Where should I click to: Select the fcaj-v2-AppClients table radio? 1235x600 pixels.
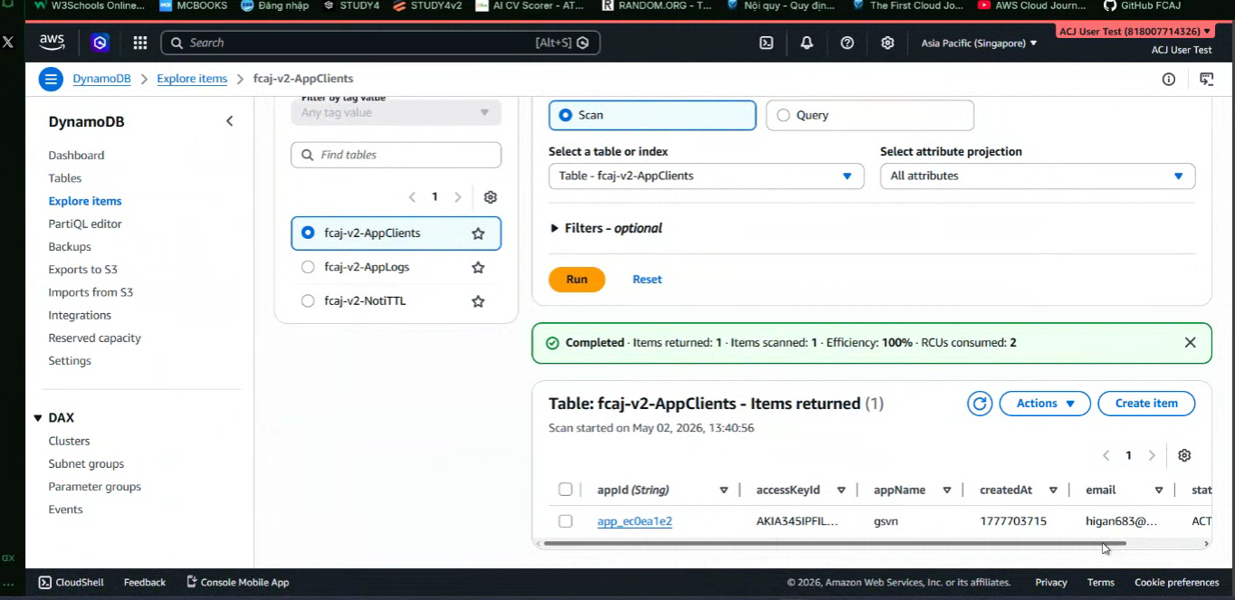pyautogui.click(x=308, y=233)
